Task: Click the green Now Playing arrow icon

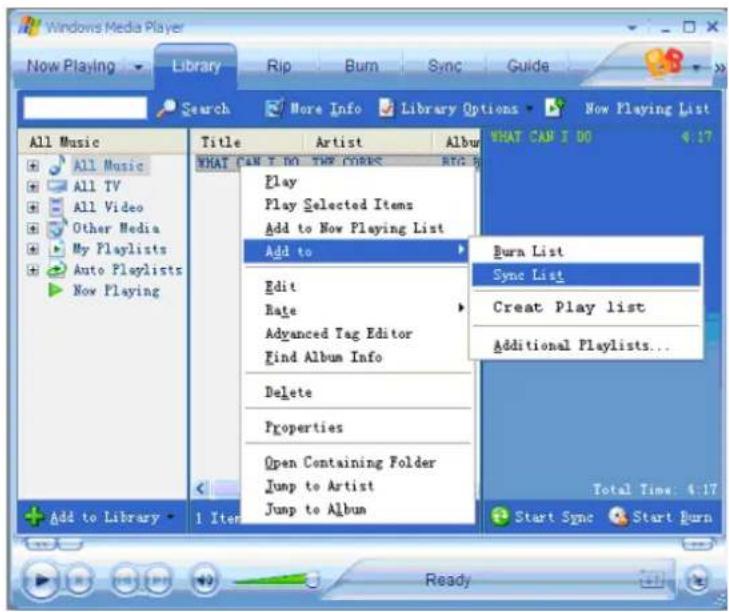Action: coord(56,290)
